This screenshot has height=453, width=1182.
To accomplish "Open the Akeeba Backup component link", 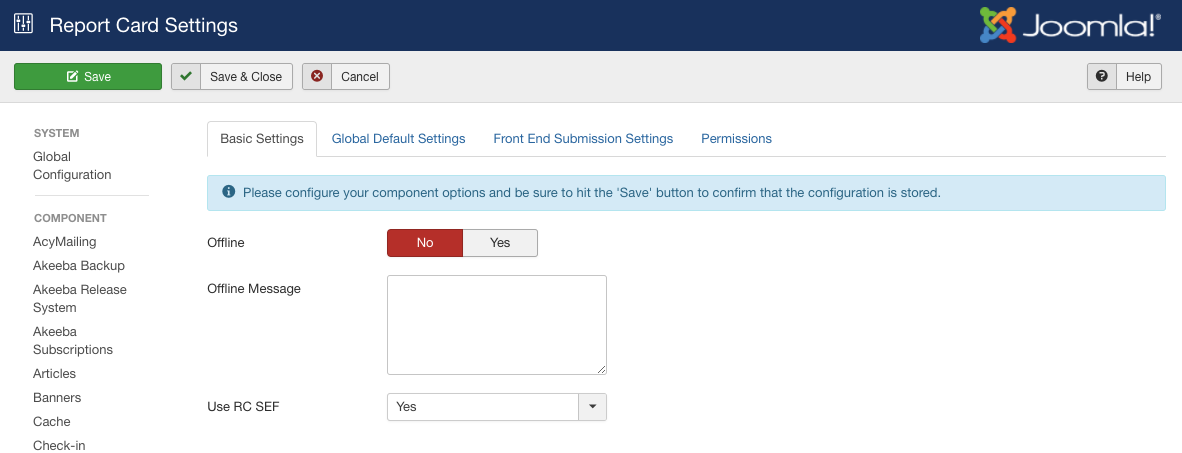I will pos(79,265).
